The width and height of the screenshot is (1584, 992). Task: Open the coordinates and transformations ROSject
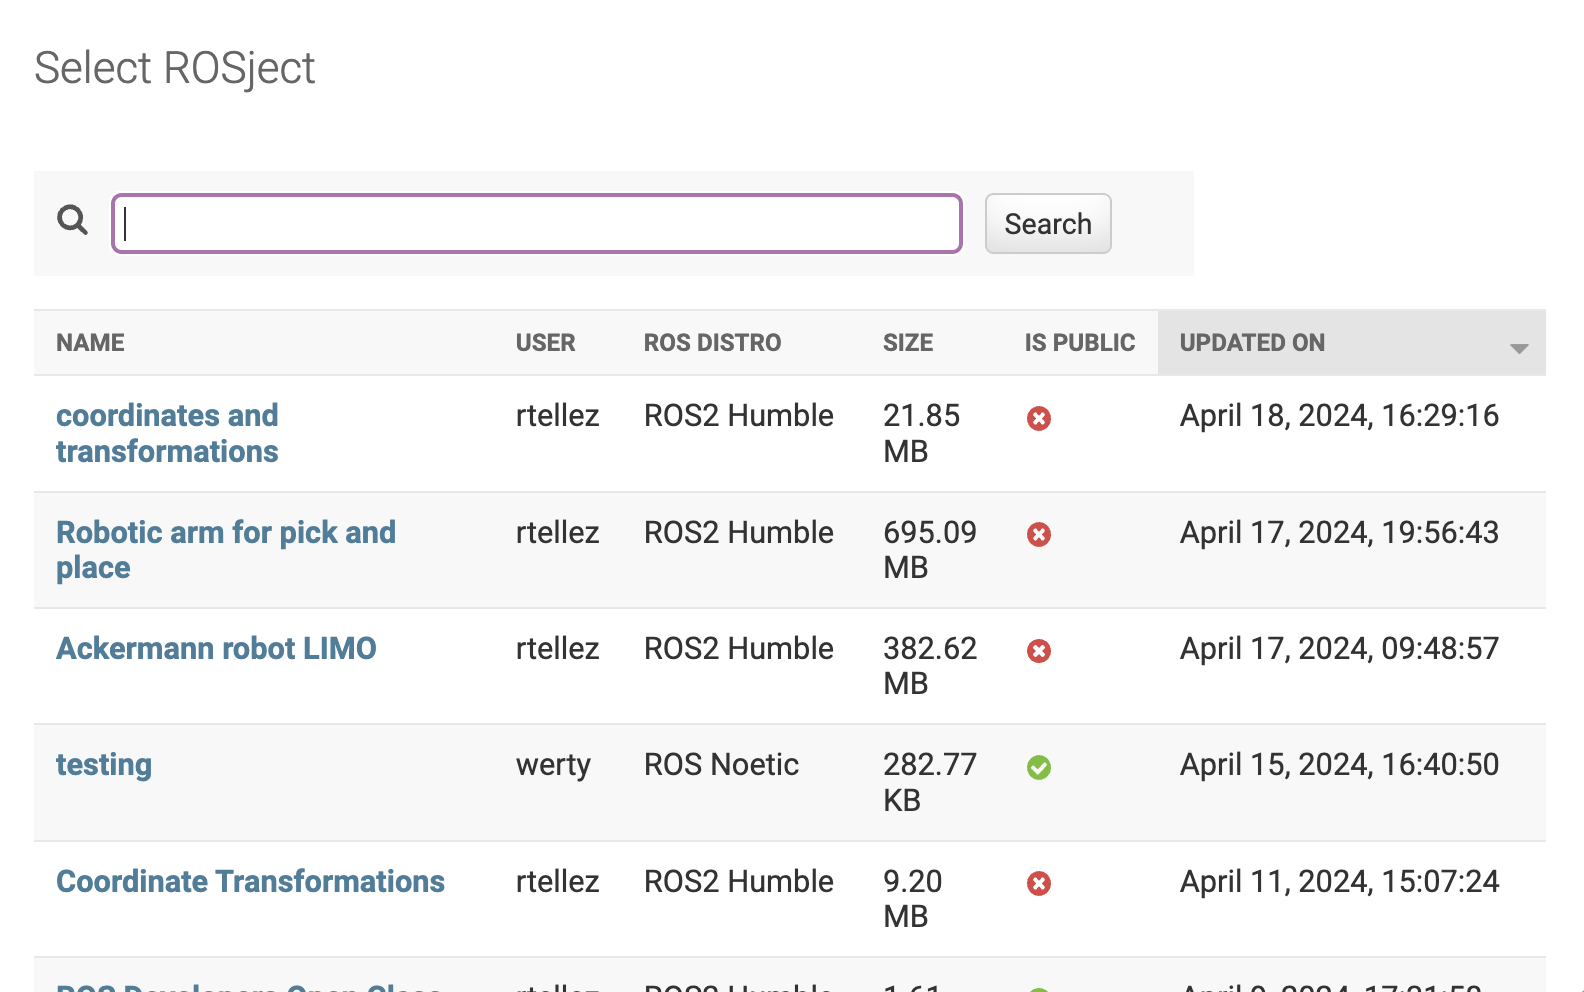tap(167, 433)
